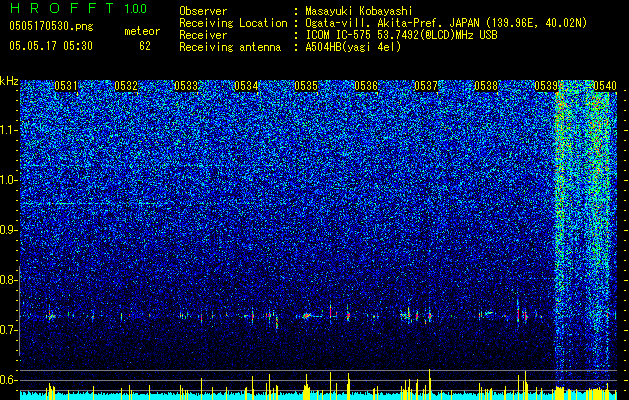Image resolution: width=629 pixels, height=400 pixels.
Task: Click the 0.6 kHz axis tick label
Action: 9,380
